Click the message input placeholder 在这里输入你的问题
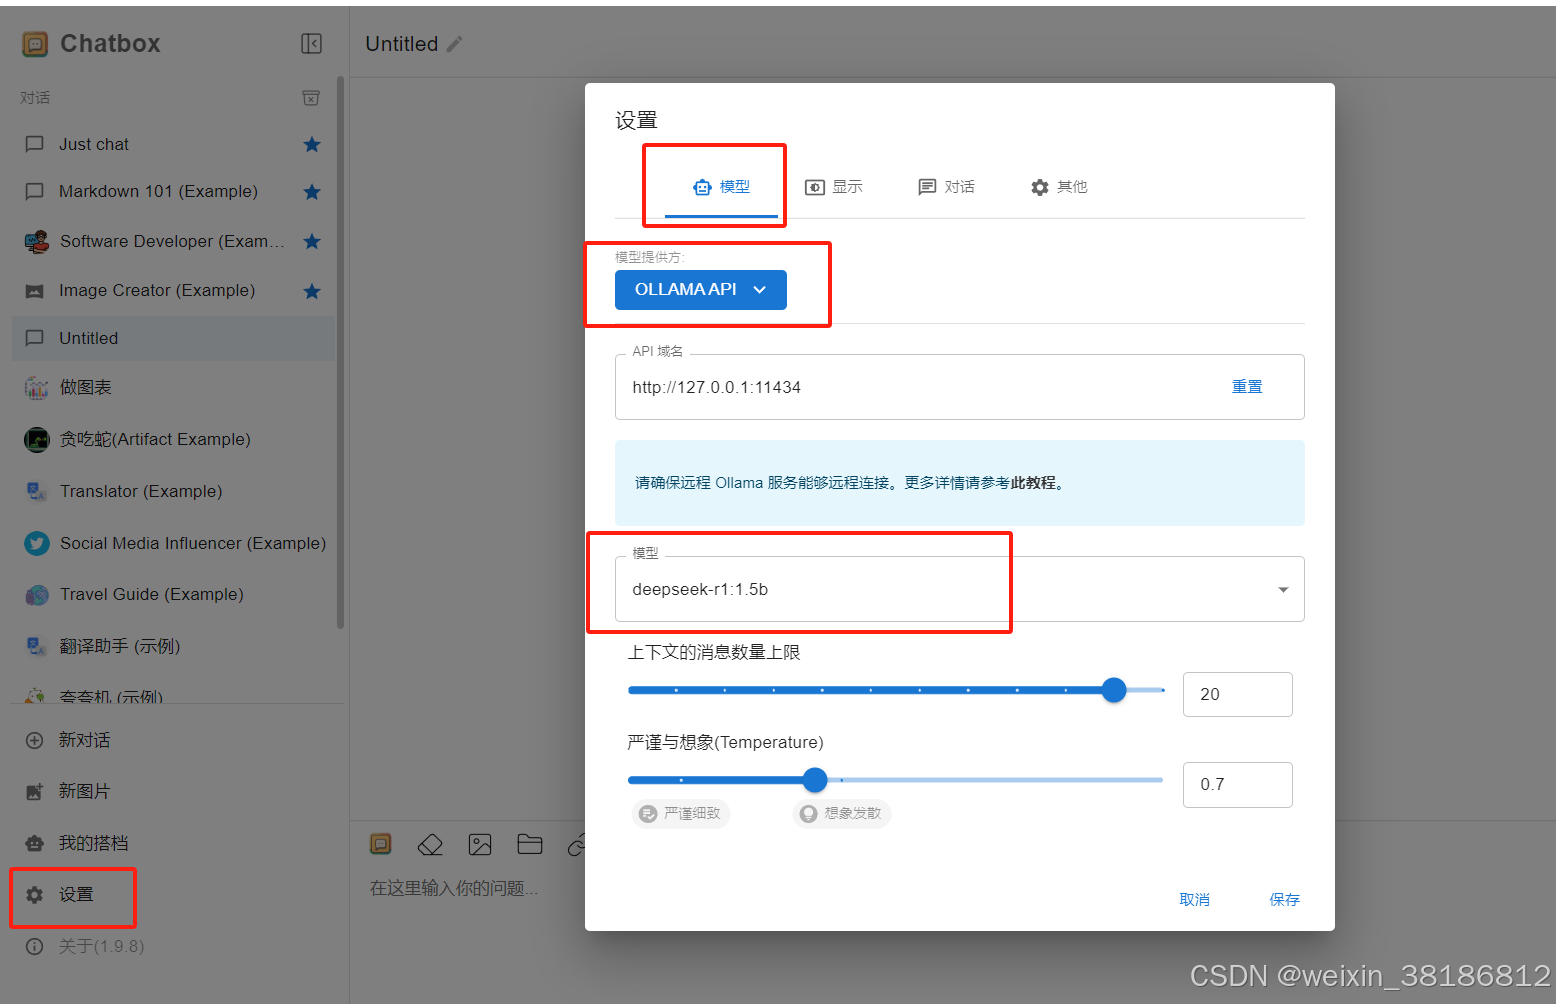The height and width of the screenshot is (1004, 1556). (454, 888)
